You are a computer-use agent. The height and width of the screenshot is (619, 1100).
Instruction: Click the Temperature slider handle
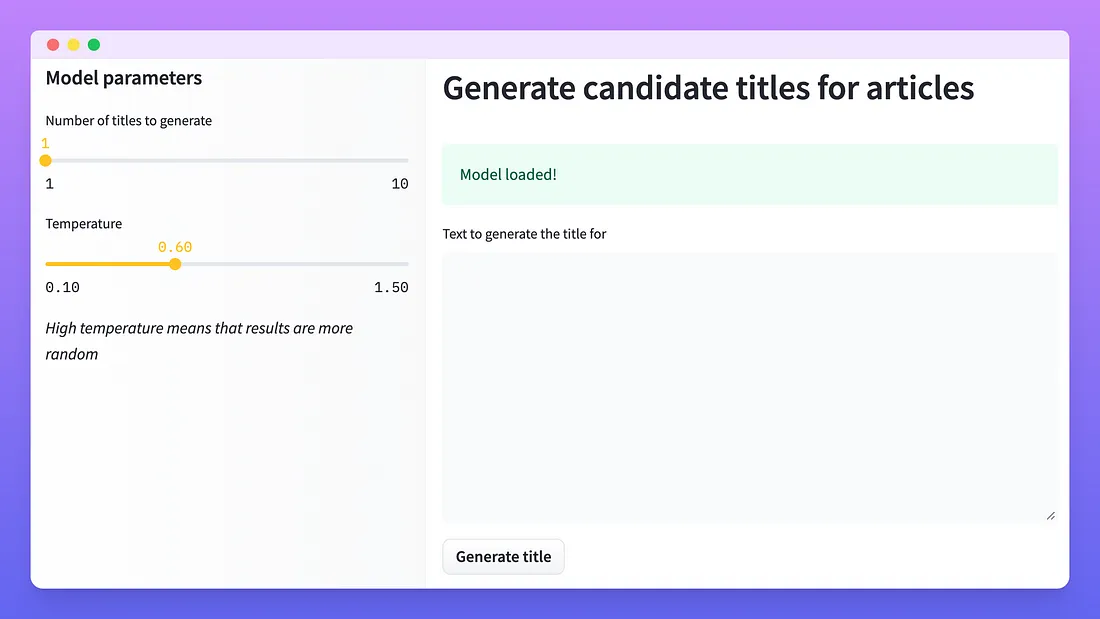pyautogui.click(x=175, y=264)
